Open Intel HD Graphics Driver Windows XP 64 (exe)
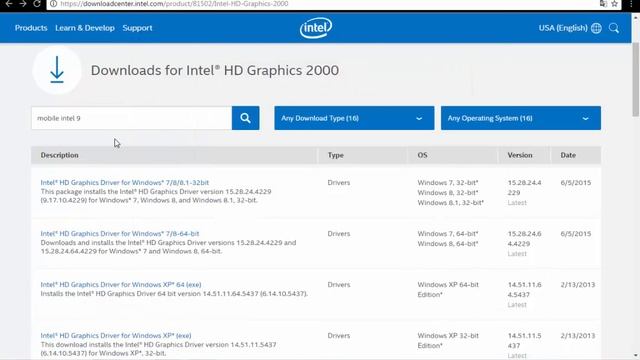The height and width of the screenshot is (360, 640). tap(121, 284)
